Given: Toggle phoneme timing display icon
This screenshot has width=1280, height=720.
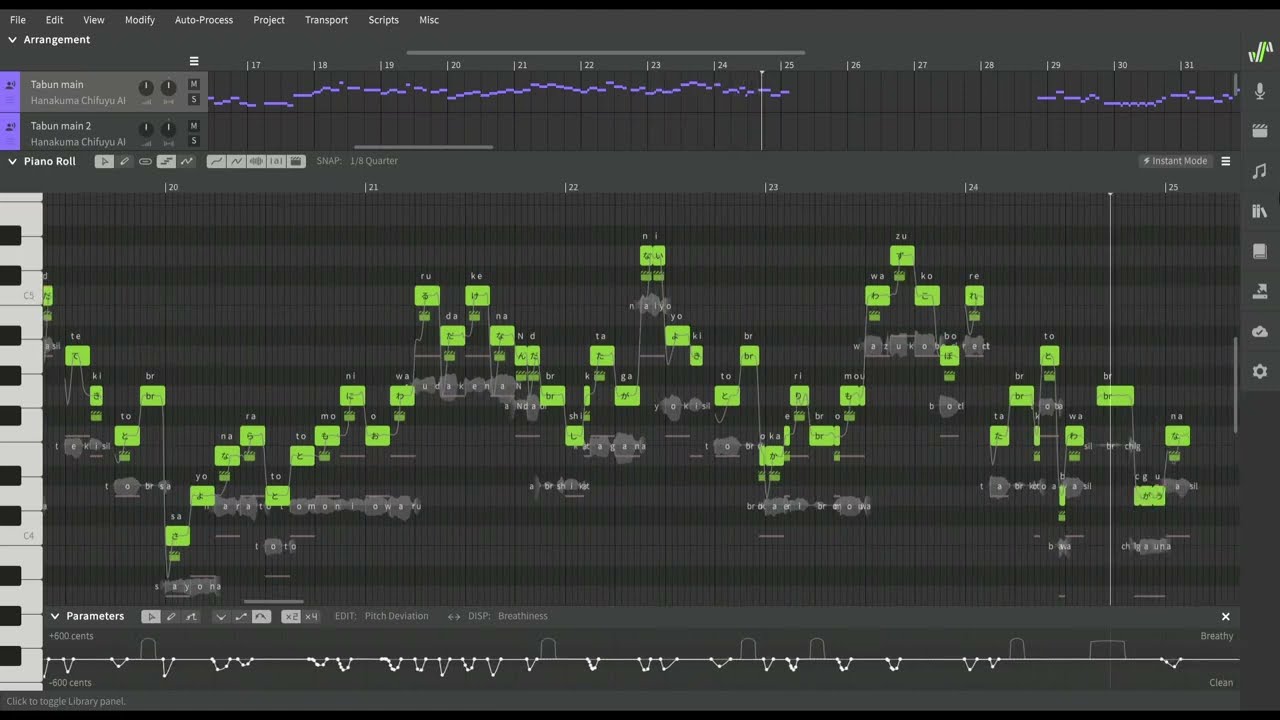Looking at the screenshot, I should point(276,161).
